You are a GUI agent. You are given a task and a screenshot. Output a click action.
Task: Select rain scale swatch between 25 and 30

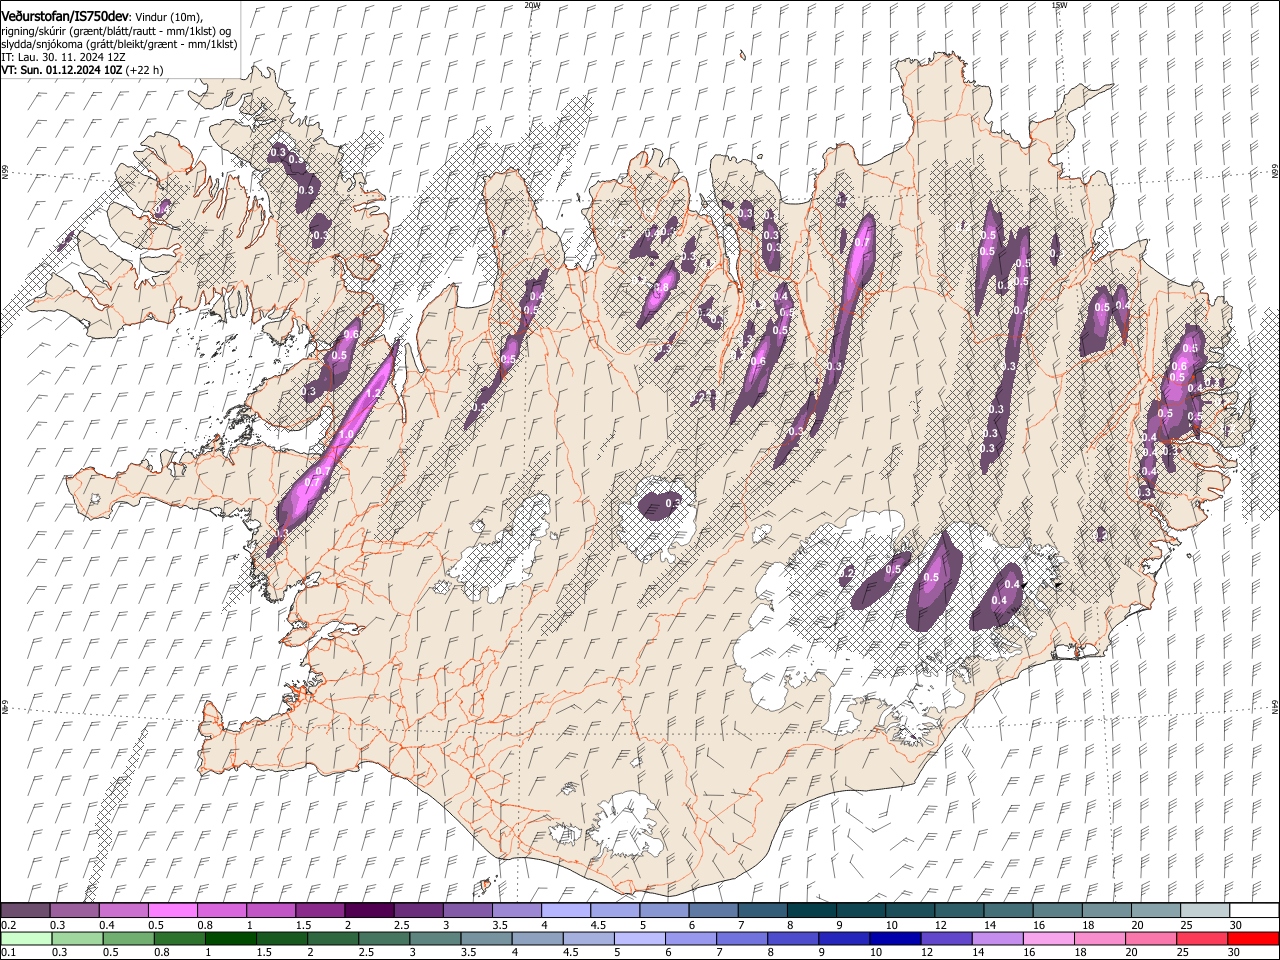click(x=1202, y=938)
